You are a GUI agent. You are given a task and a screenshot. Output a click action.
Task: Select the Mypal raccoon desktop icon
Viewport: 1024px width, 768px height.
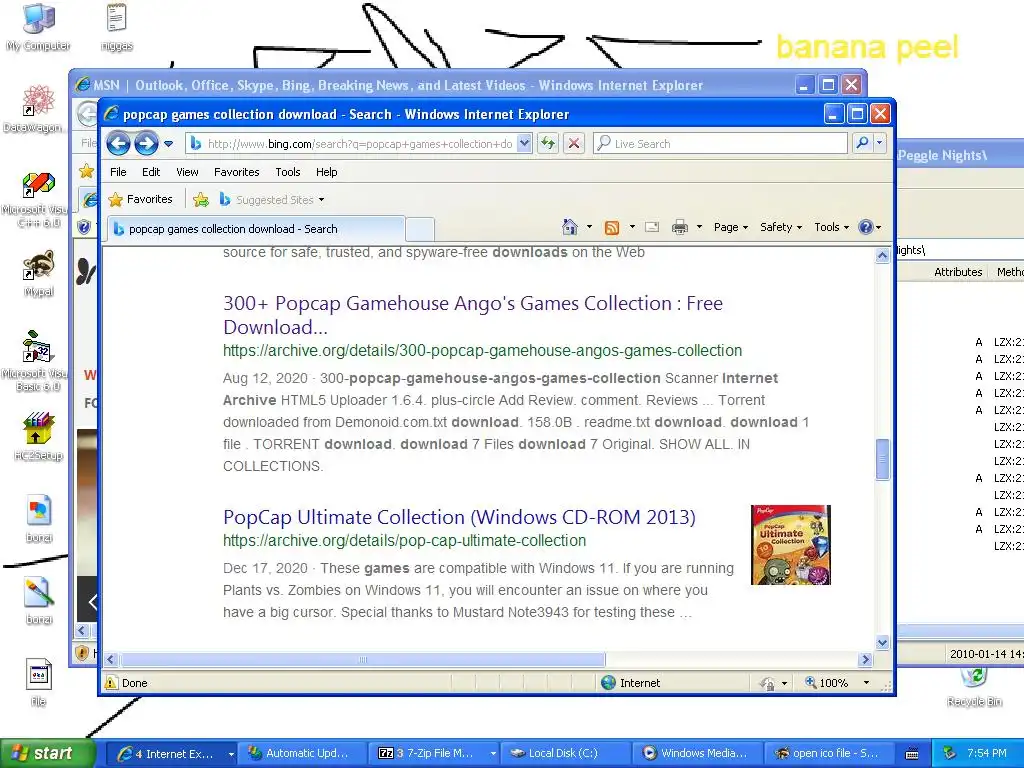(39, 274)
